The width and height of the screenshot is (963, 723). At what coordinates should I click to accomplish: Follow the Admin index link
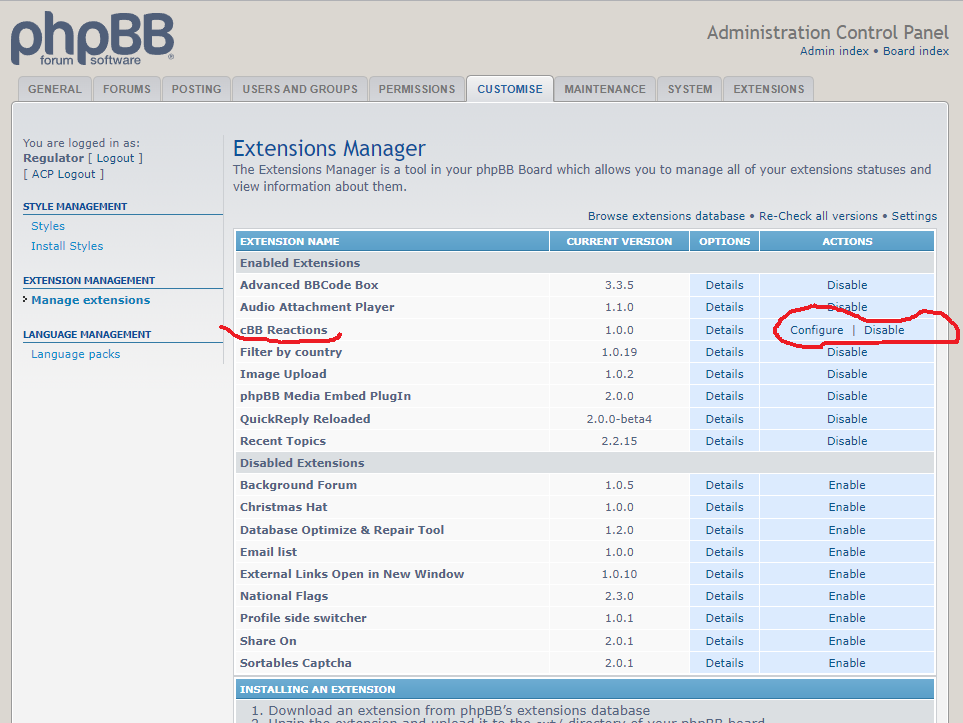point(834,51)
